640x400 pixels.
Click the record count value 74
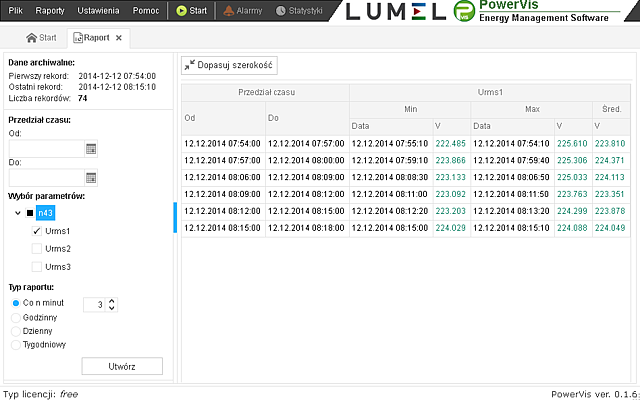(82, 98)
